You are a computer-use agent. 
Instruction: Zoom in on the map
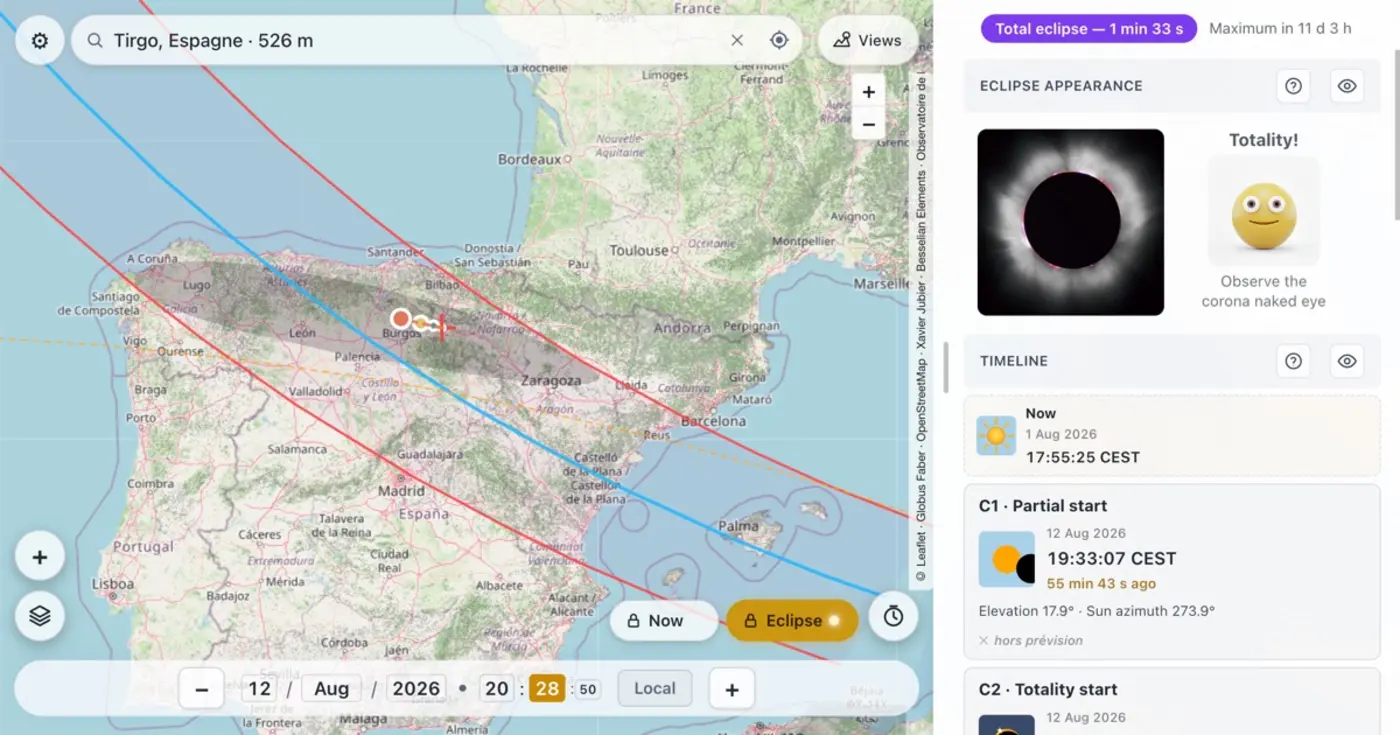pyautogui.click(x=868, y=92)
